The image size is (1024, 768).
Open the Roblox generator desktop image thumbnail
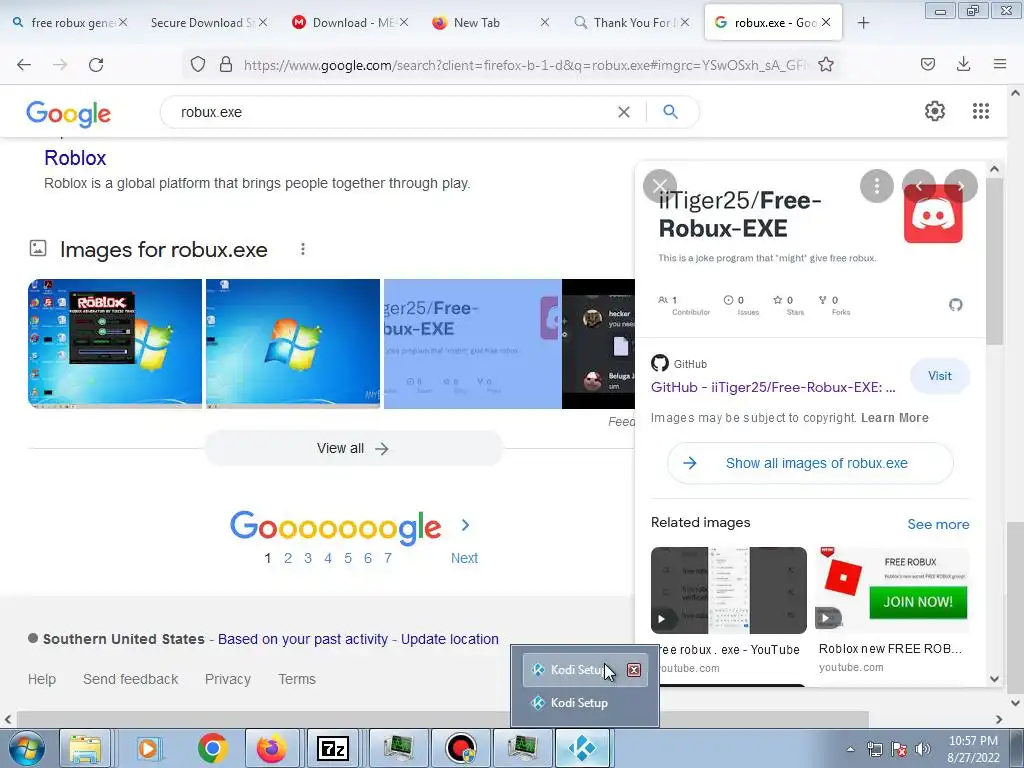click(x=115, y=344)
